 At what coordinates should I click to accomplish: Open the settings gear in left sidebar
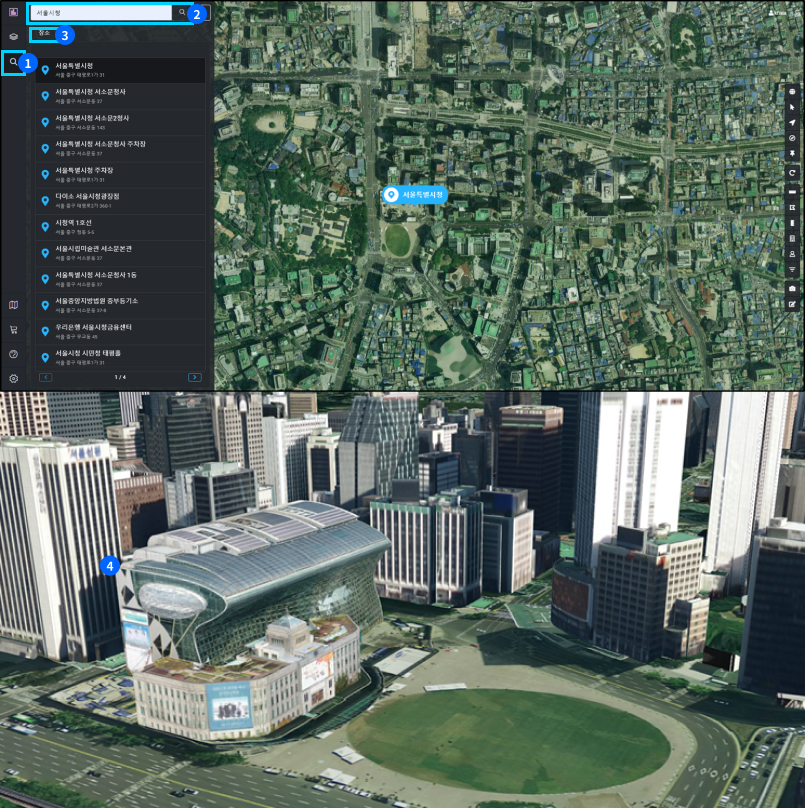(13, 378)
